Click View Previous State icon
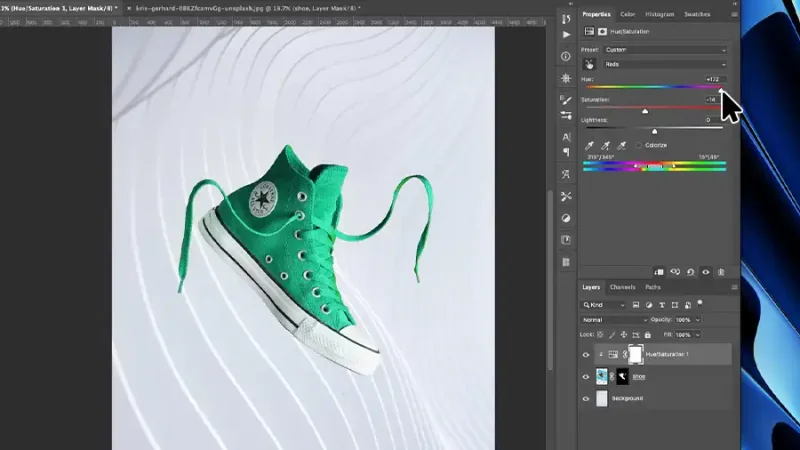 675,272
